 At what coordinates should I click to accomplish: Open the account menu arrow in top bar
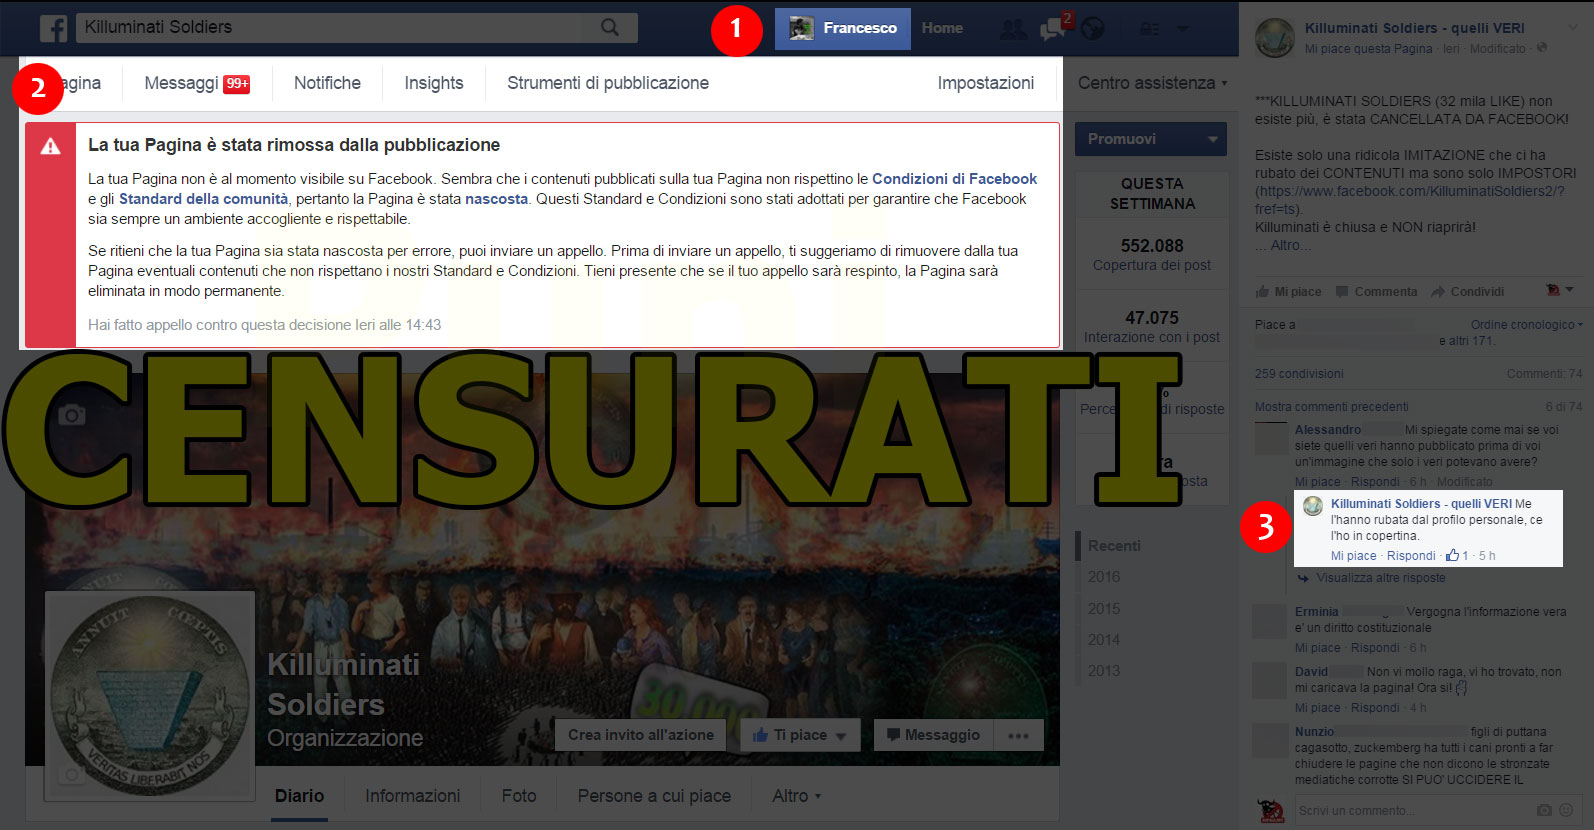1183,29
